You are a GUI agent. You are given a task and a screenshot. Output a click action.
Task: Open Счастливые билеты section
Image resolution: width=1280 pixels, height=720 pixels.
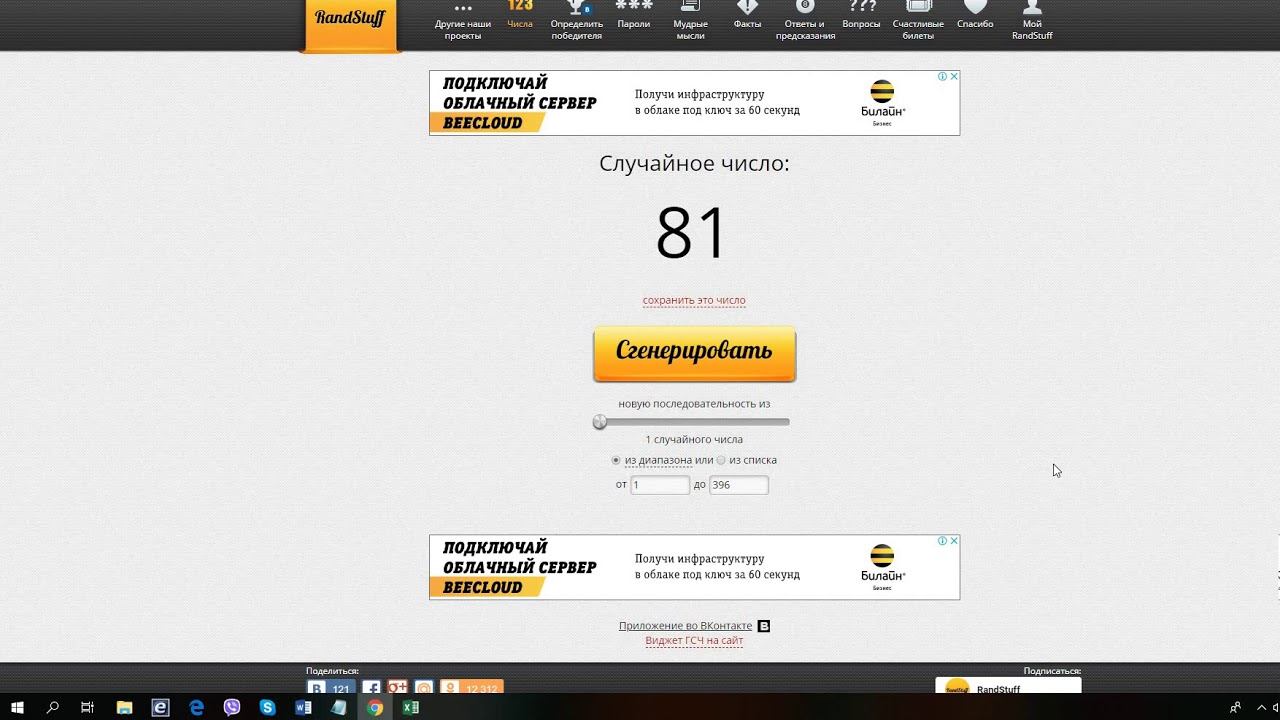pyautogui.click(x=918, y=22)
